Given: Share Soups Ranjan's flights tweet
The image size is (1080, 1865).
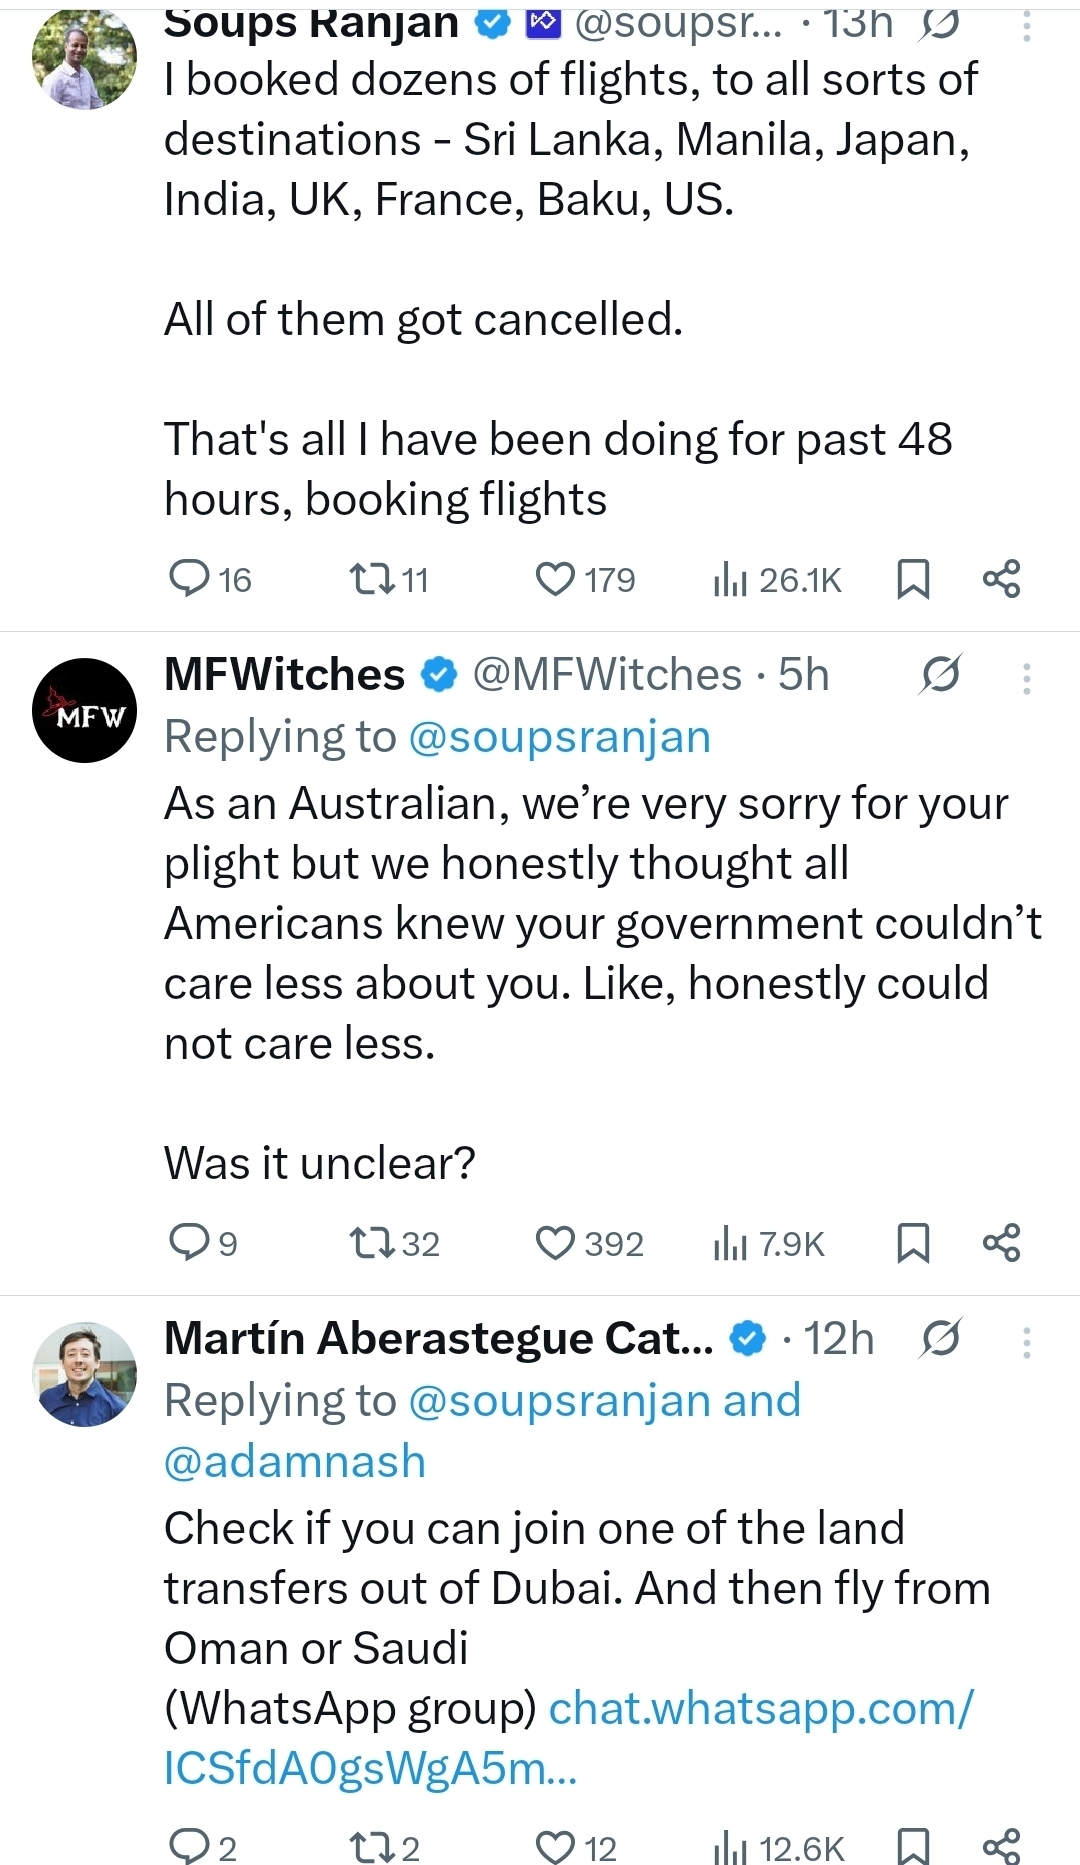Looking at the screenshot, I should (1001, 579).
